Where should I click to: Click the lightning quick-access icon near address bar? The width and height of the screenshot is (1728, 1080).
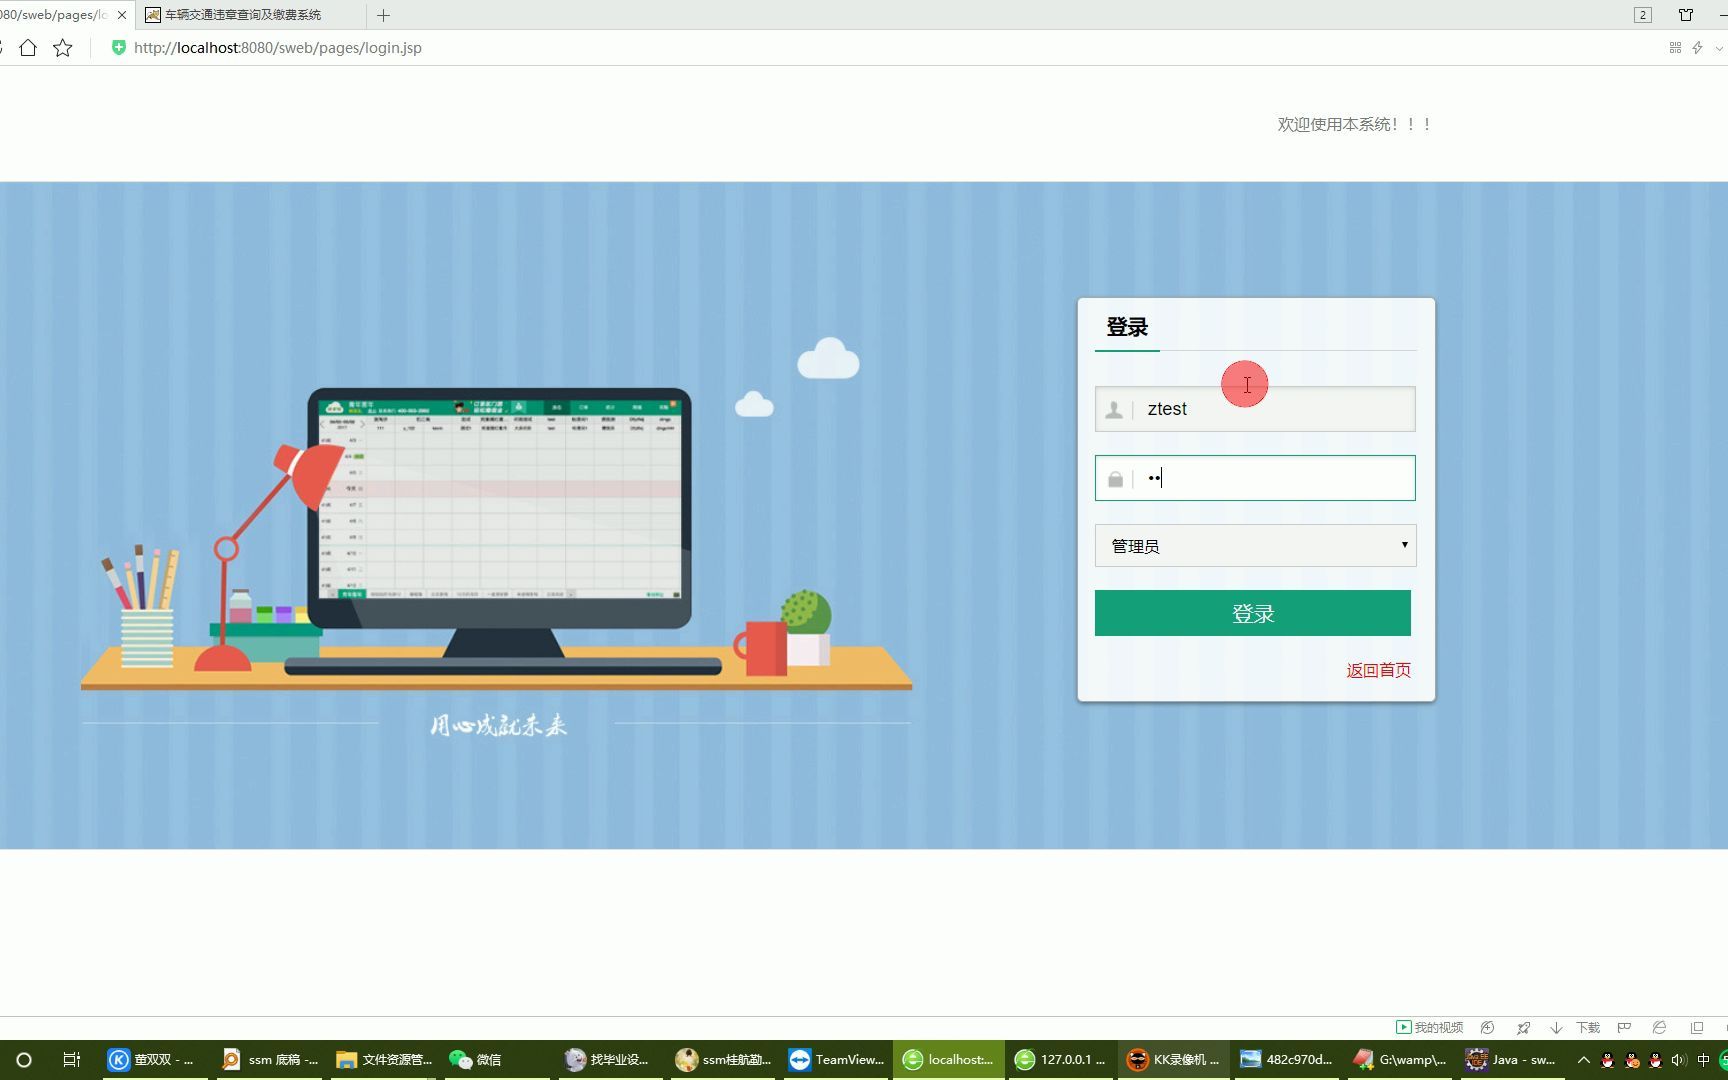click(x=1697, y=47)
